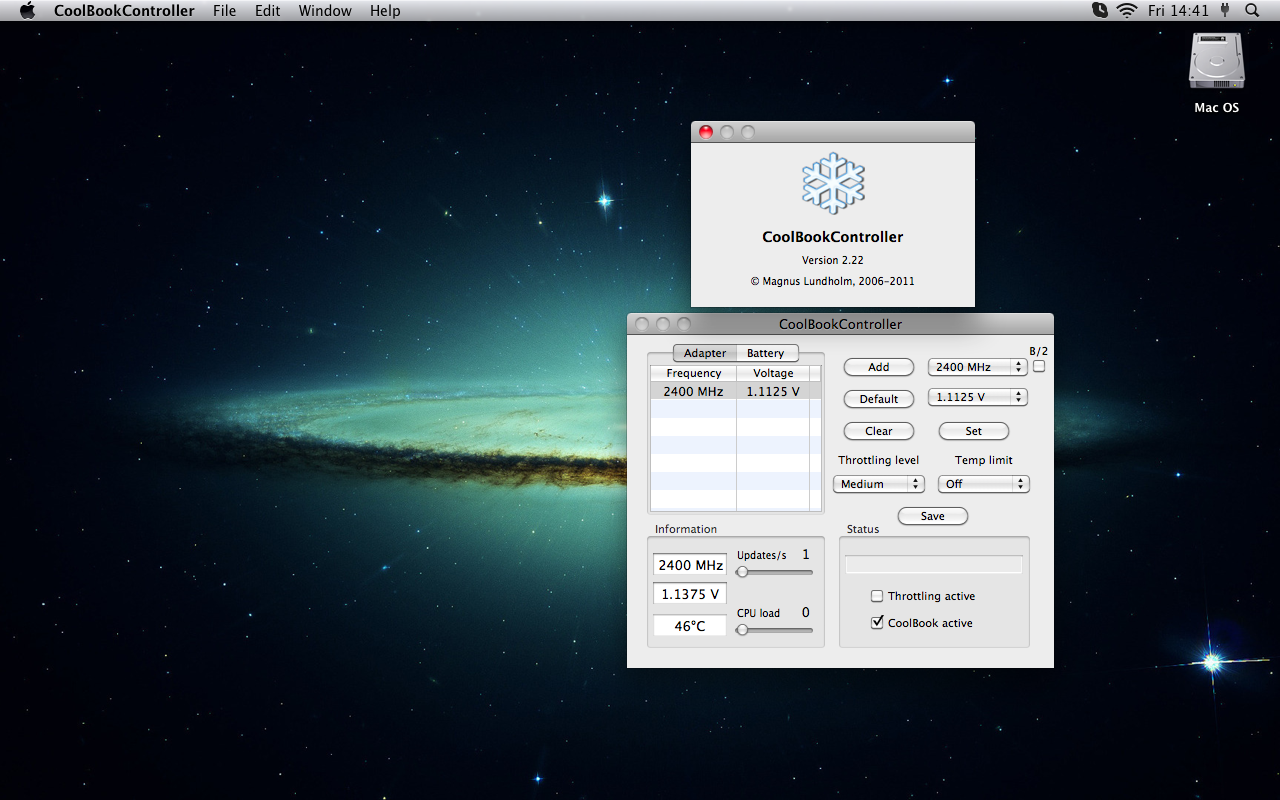This screenshot has width=1280, height=800.
Task: Click the Add button
Action: [x=879, y=367]
